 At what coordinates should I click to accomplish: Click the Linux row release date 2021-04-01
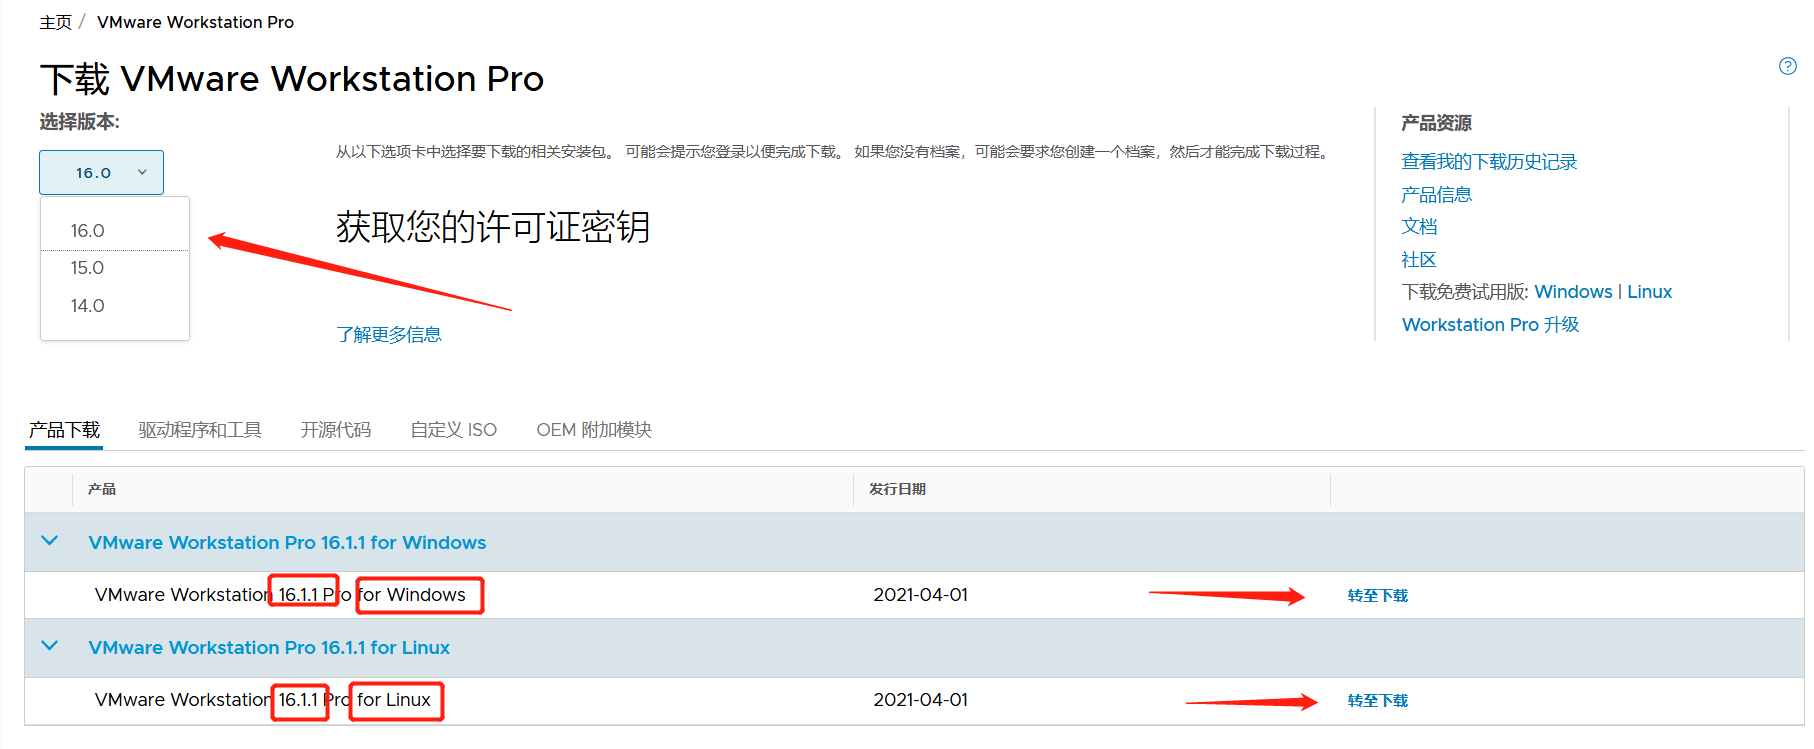pyautogui.click(x=920, y=700)
